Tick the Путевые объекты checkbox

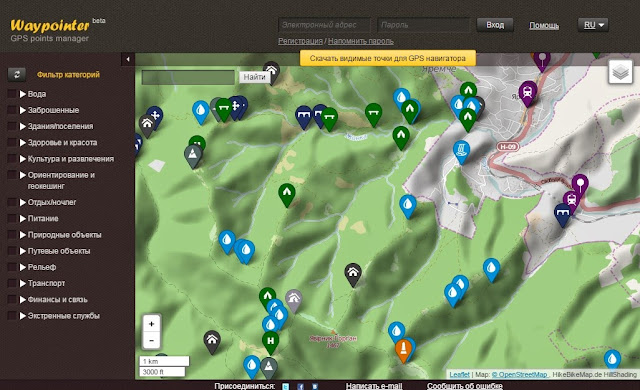tap(12, 250)
